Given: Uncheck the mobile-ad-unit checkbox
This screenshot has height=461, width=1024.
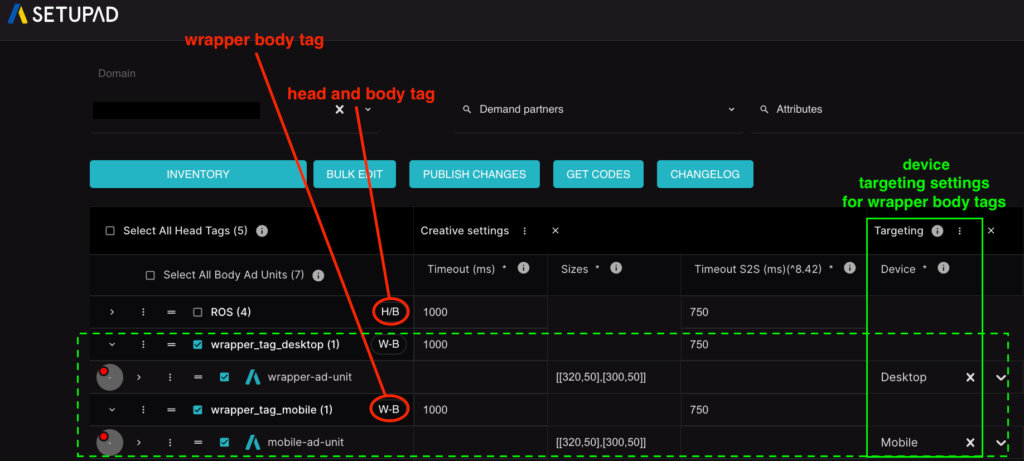Looking at the screenshot, I should [x=225, y=443].
